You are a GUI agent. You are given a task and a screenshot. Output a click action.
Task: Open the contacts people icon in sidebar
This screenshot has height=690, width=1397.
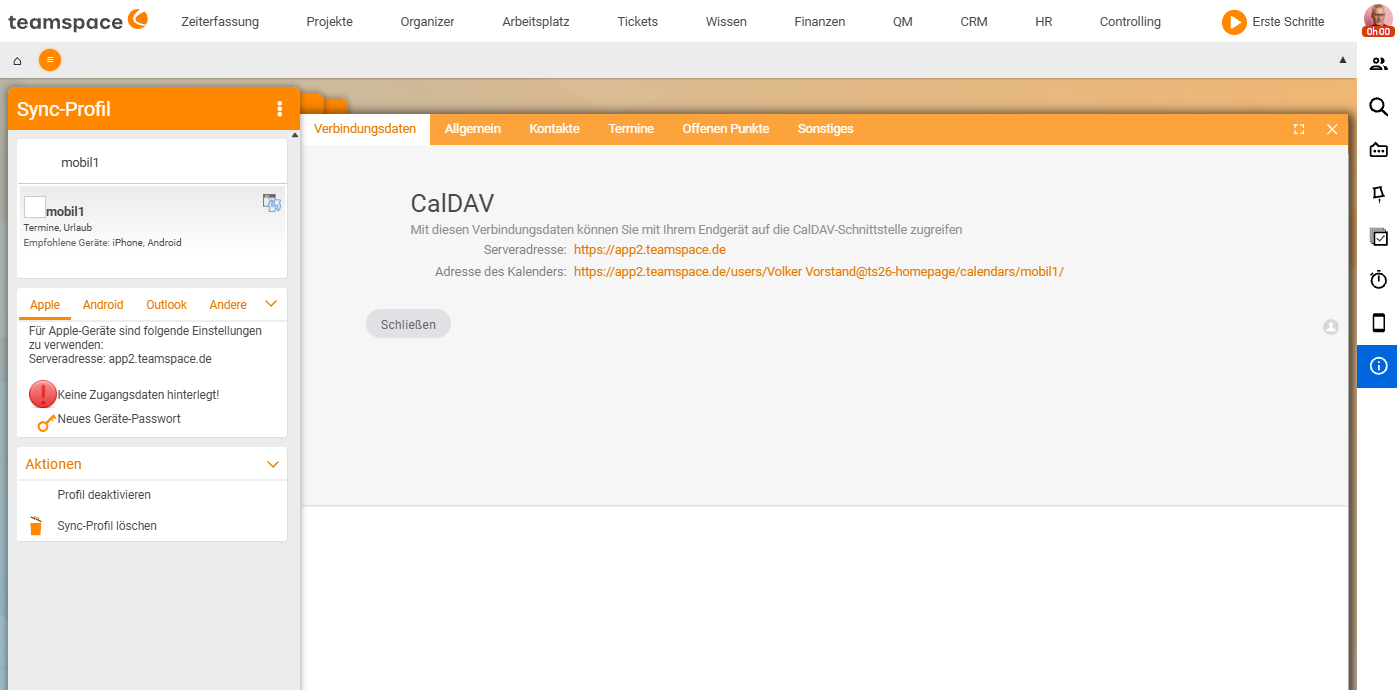click(1378, 64)
